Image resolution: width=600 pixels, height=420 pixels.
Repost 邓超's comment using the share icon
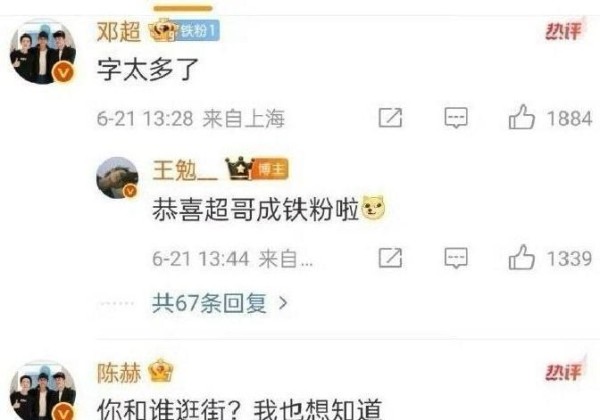coord(390,117)
